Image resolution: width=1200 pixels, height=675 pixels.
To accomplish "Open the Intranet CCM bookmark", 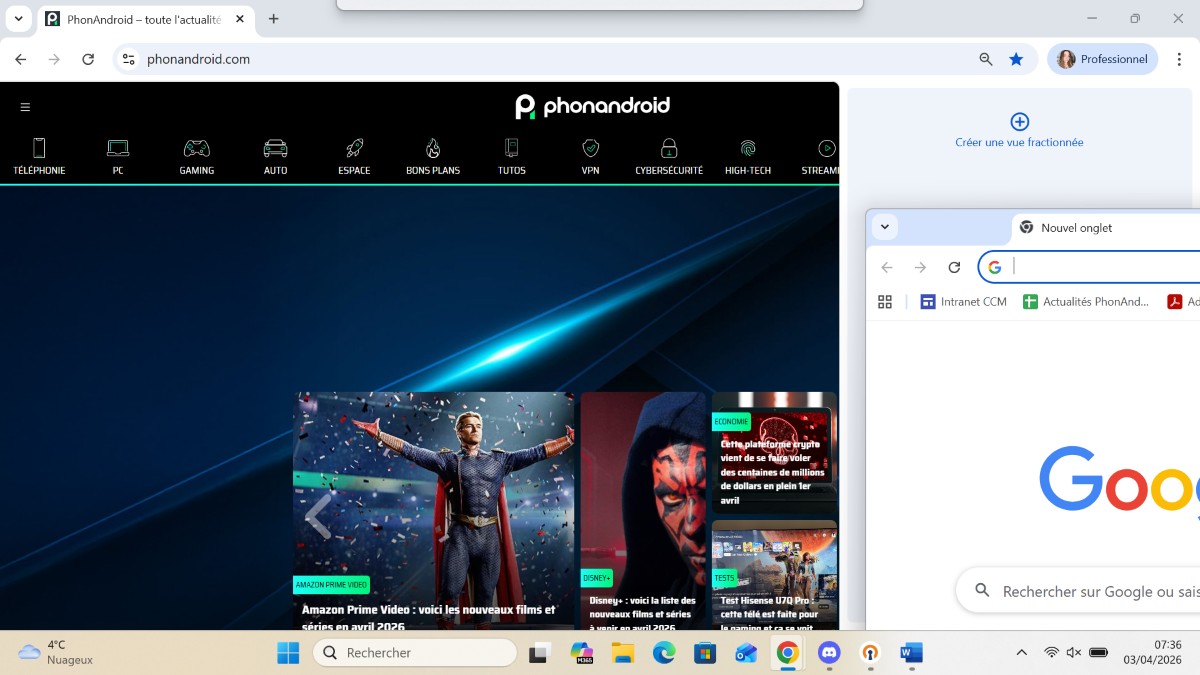I will click(962, 301).
